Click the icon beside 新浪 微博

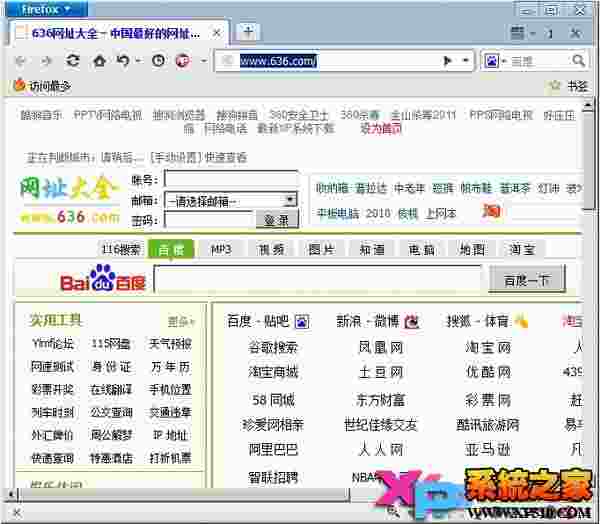(411, 322)
